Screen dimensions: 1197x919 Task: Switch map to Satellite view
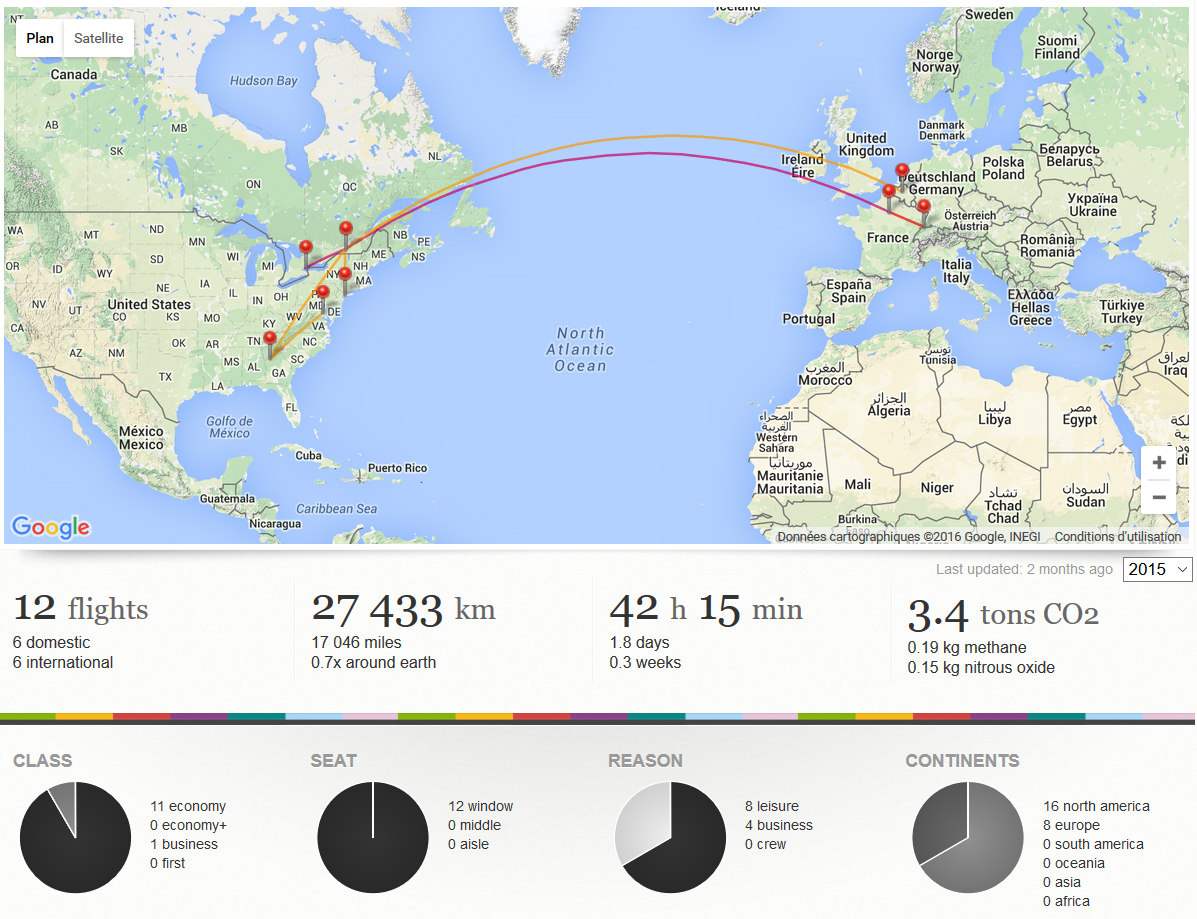click(98, 38)
